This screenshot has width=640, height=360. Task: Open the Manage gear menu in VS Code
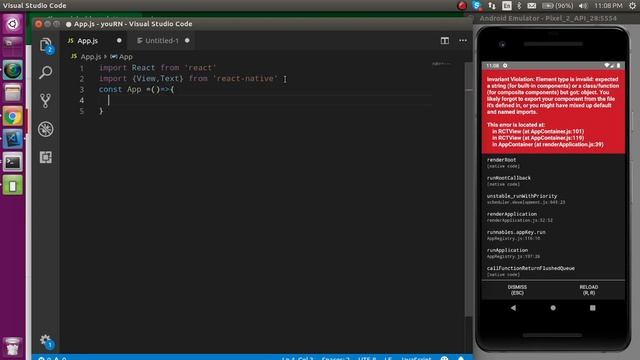coord(46,341)
